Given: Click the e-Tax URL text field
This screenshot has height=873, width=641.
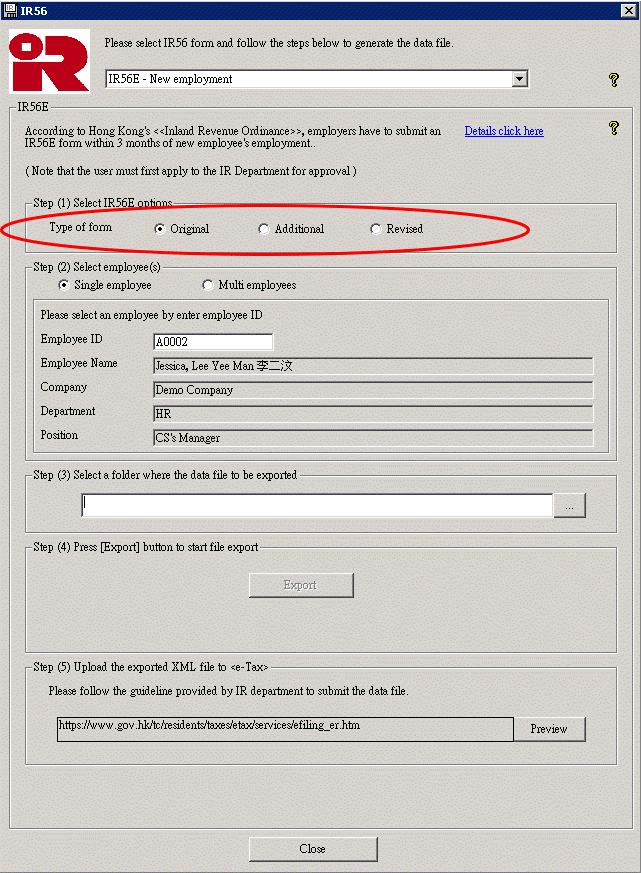Looking at the screenshot, I should (285, 729).
